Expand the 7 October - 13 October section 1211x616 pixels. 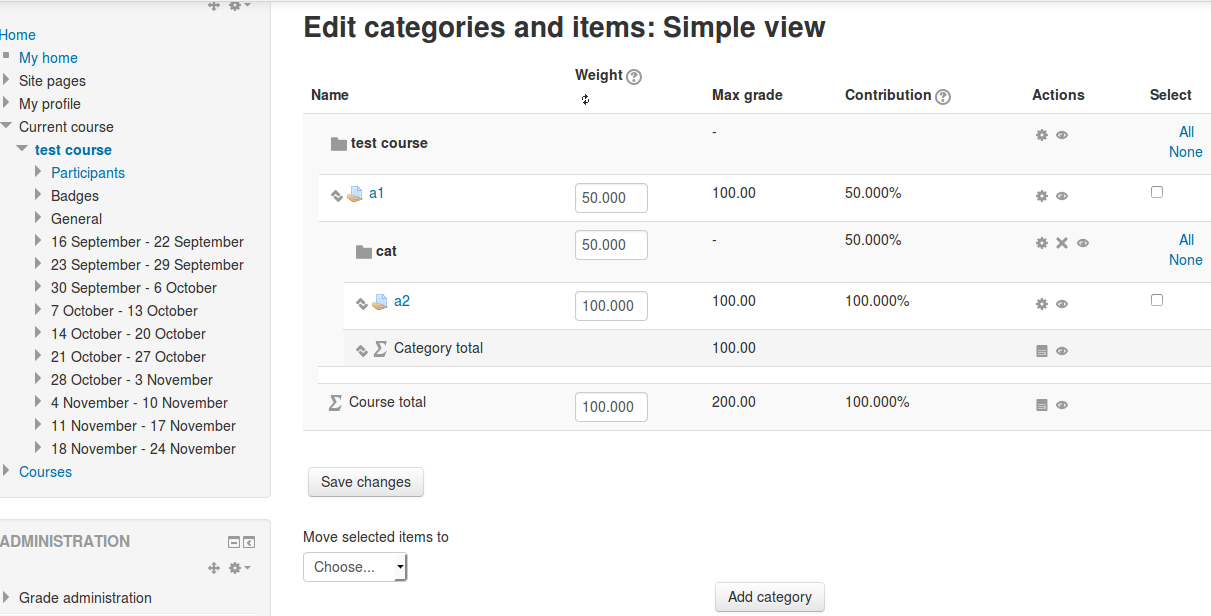tap(38, 310)
